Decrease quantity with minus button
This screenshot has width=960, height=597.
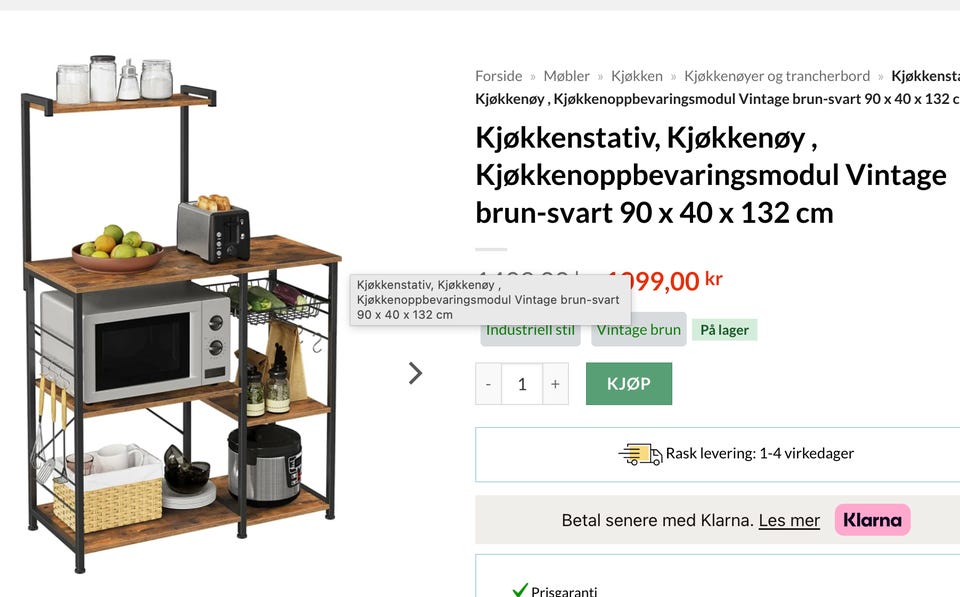[488, 384]
